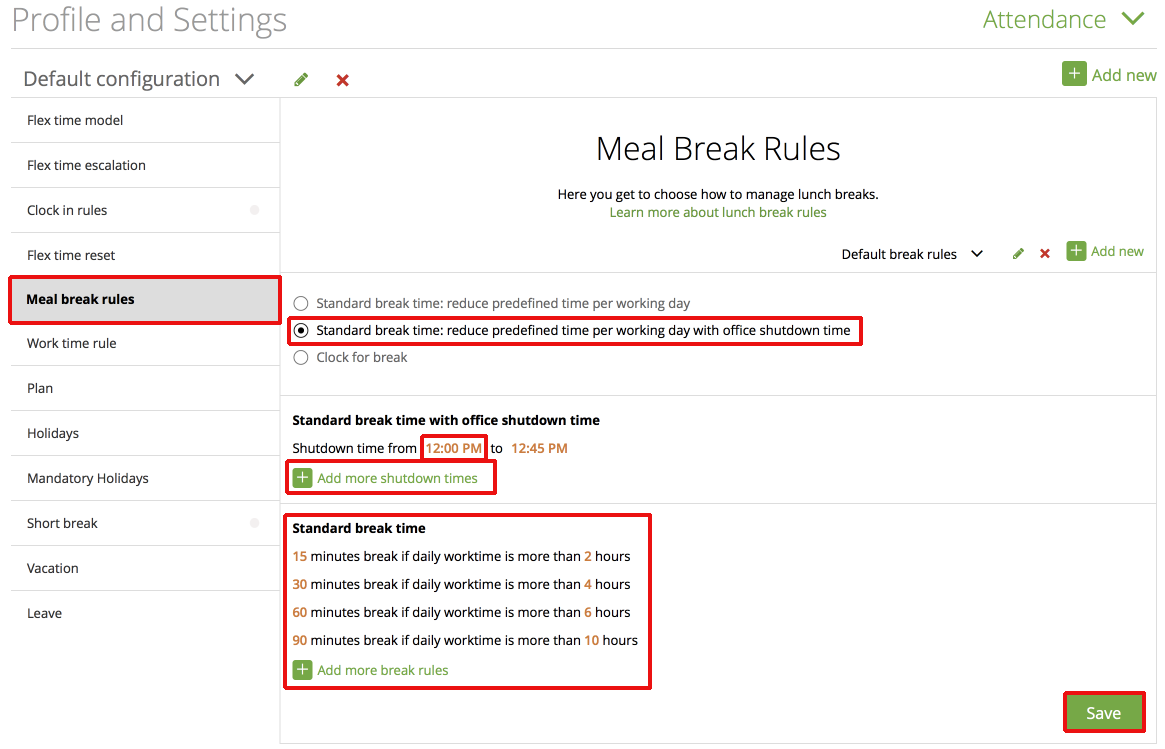The image size is (1165, 749).
Task: Open the Vacation settings section
Action: 52,568
